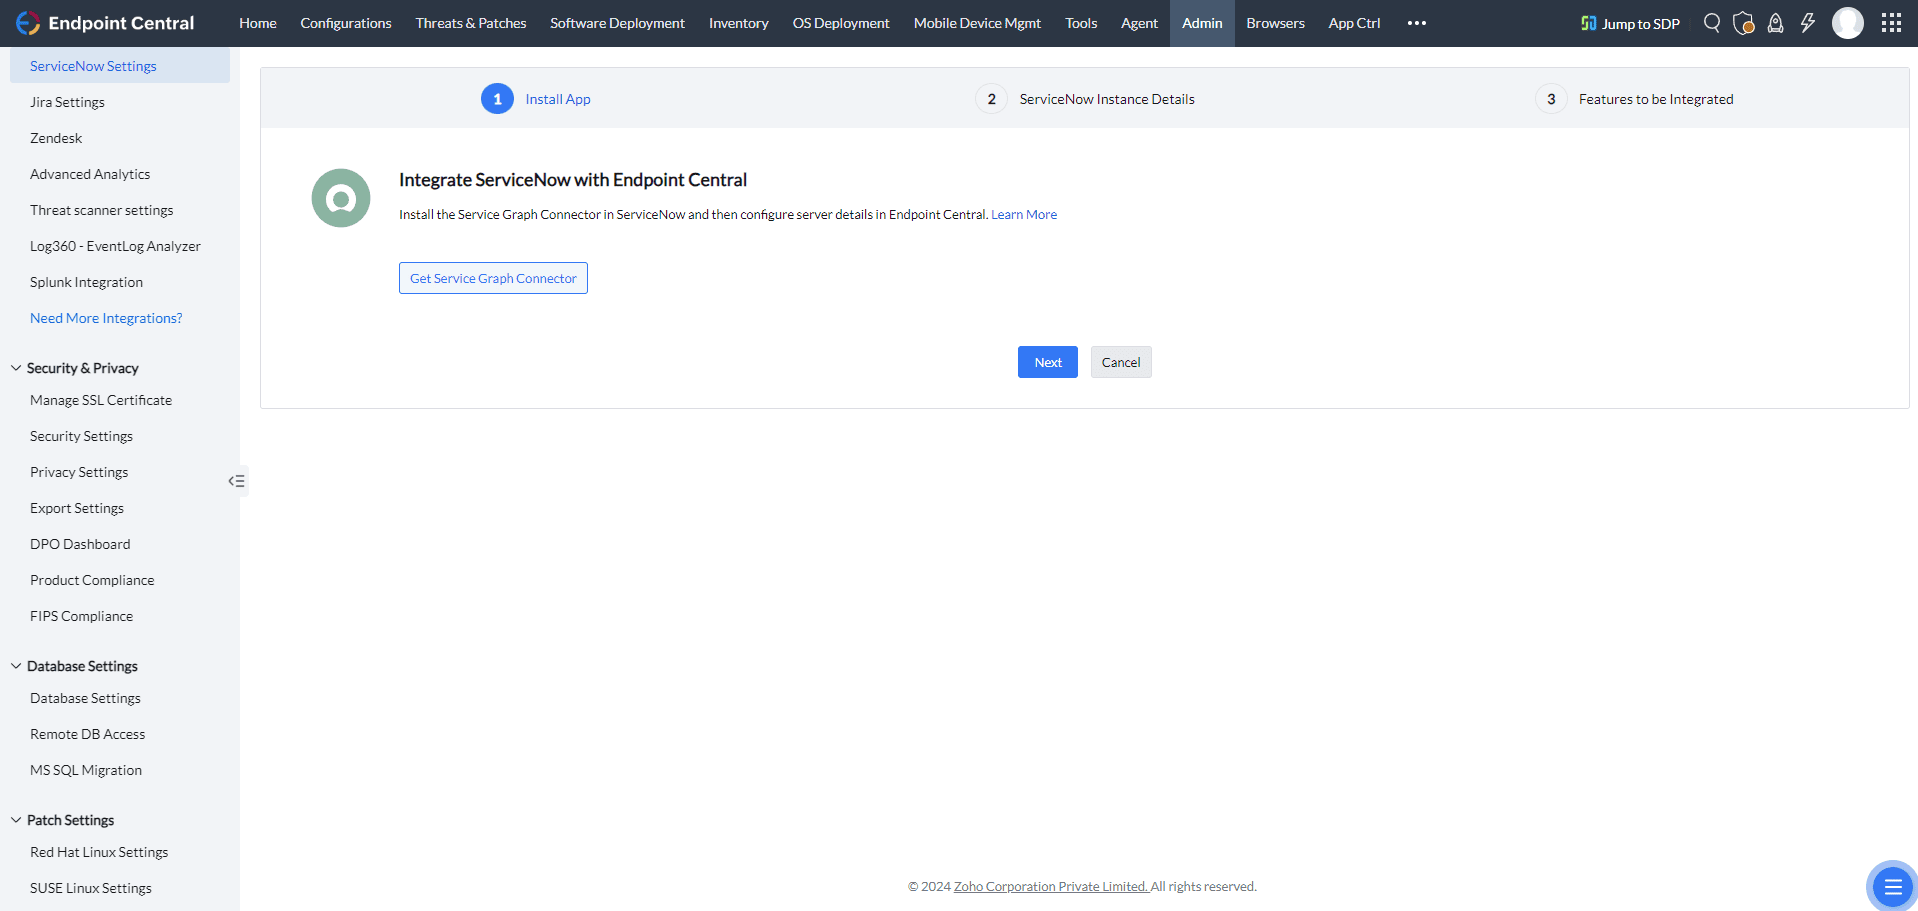Viewport: 1918px width, 911px height.
Task: Open what's new via the rocket icon
Action: tap(1776, 23)
